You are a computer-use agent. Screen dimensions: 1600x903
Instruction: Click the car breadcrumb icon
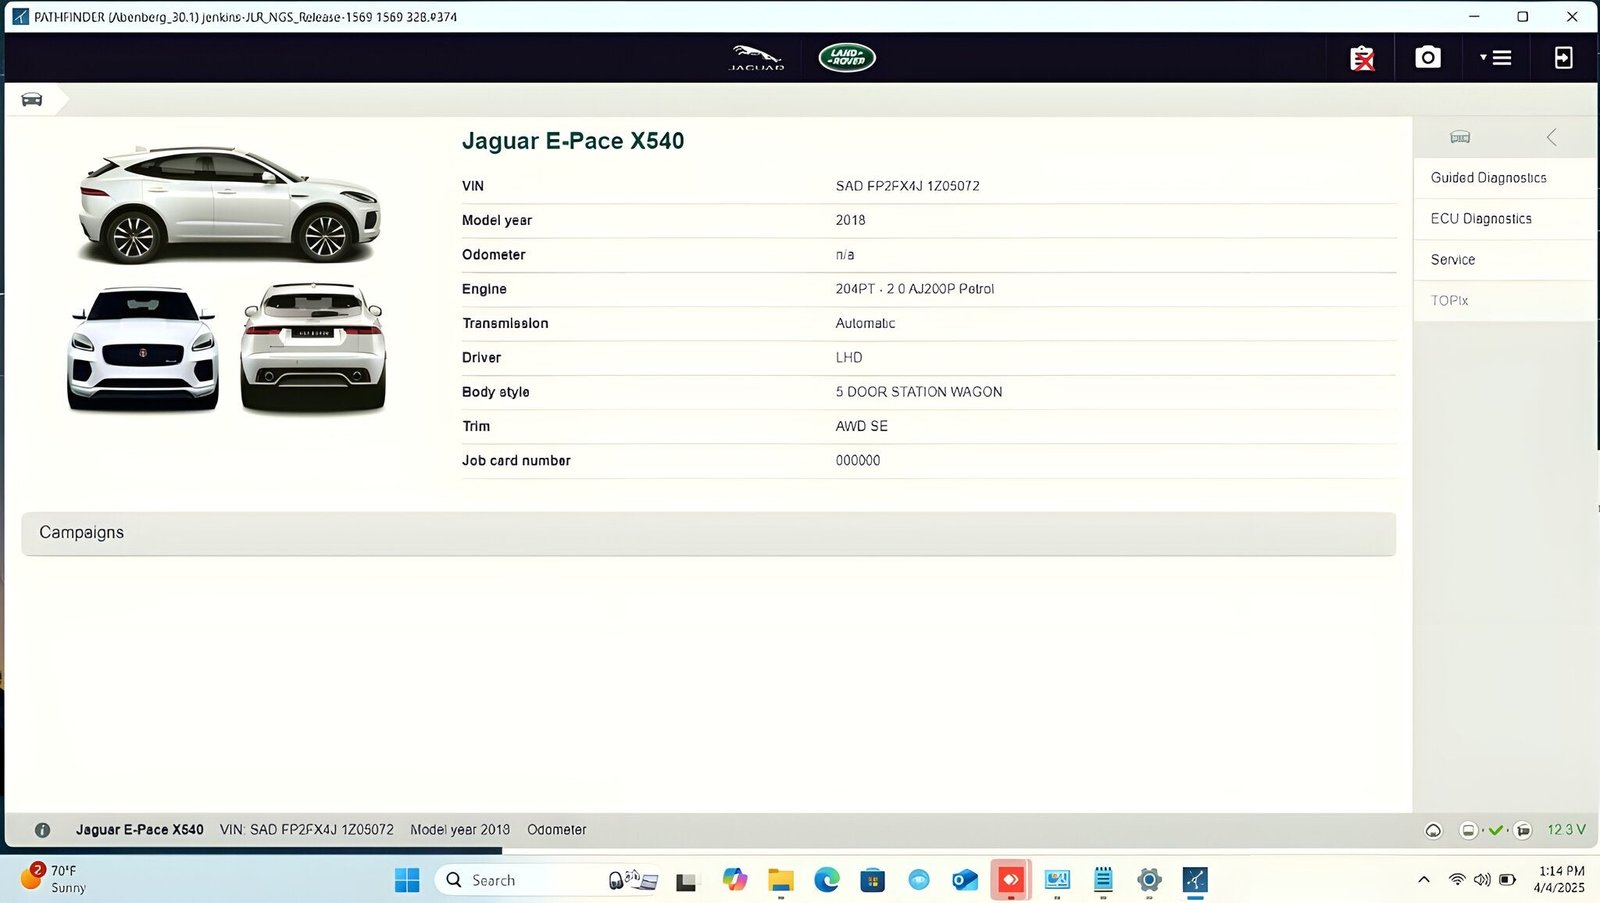coord(32,99)
